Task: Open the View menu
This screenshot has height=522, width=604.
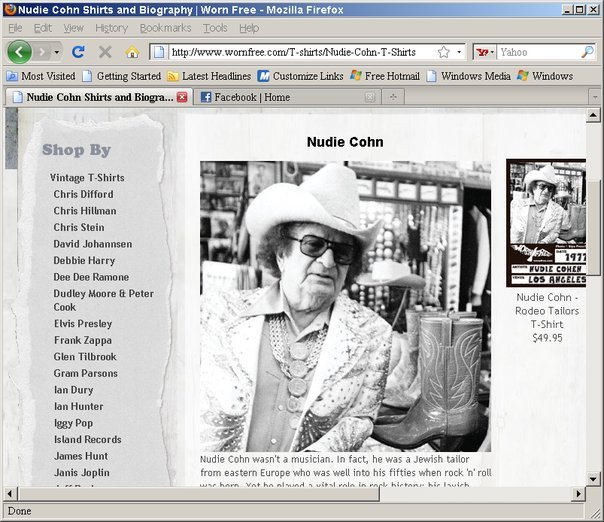Action: tap(73, 28)
